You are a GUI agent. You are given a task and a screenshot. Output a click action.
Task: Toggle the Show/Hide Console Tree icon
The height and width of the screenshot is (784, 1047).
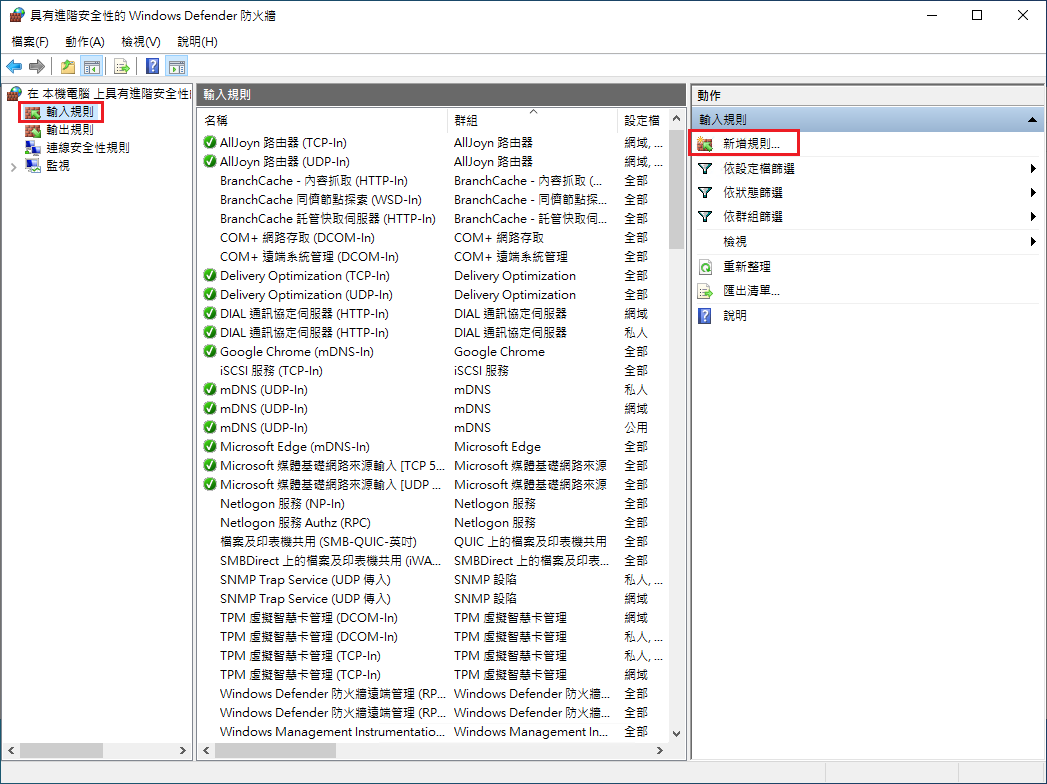point(91,66)
